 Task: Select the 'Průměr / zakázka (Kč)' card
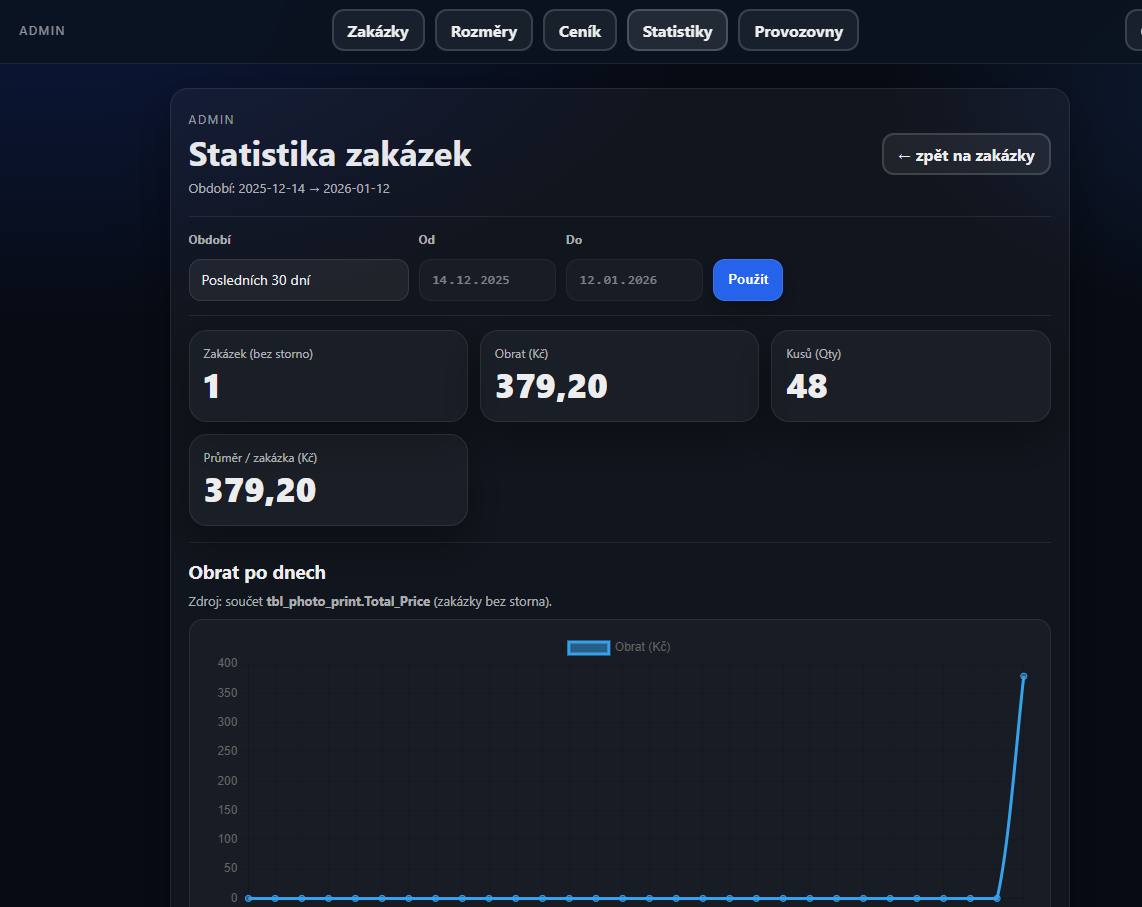(328, 480)
